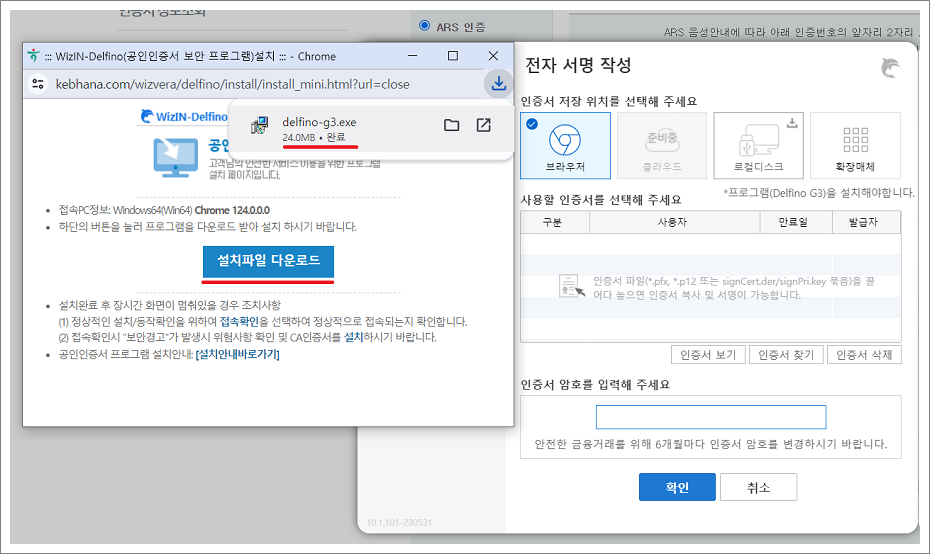This screenshot has height=554, width=930.
Task: Maximize the WizIN-Delfino popup window
Action: [453, 56]
